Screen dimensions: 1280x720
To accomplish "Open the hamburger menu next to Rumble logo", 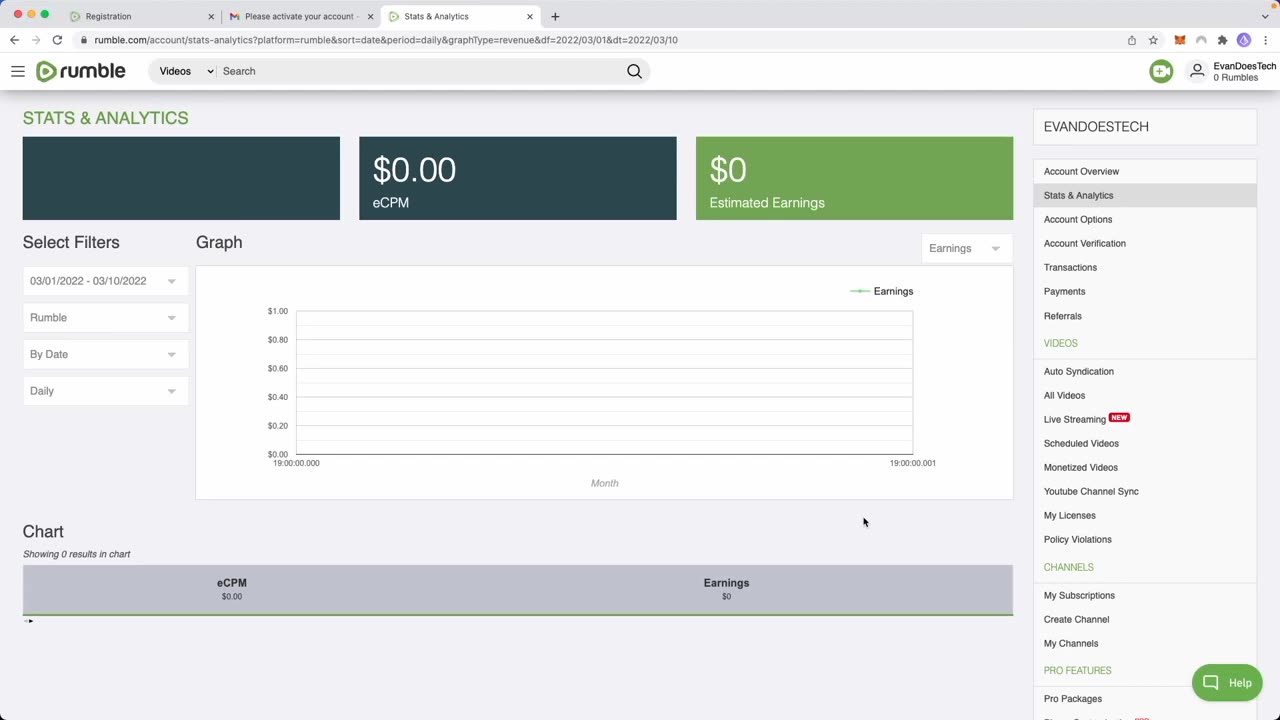I will [18, 71].
